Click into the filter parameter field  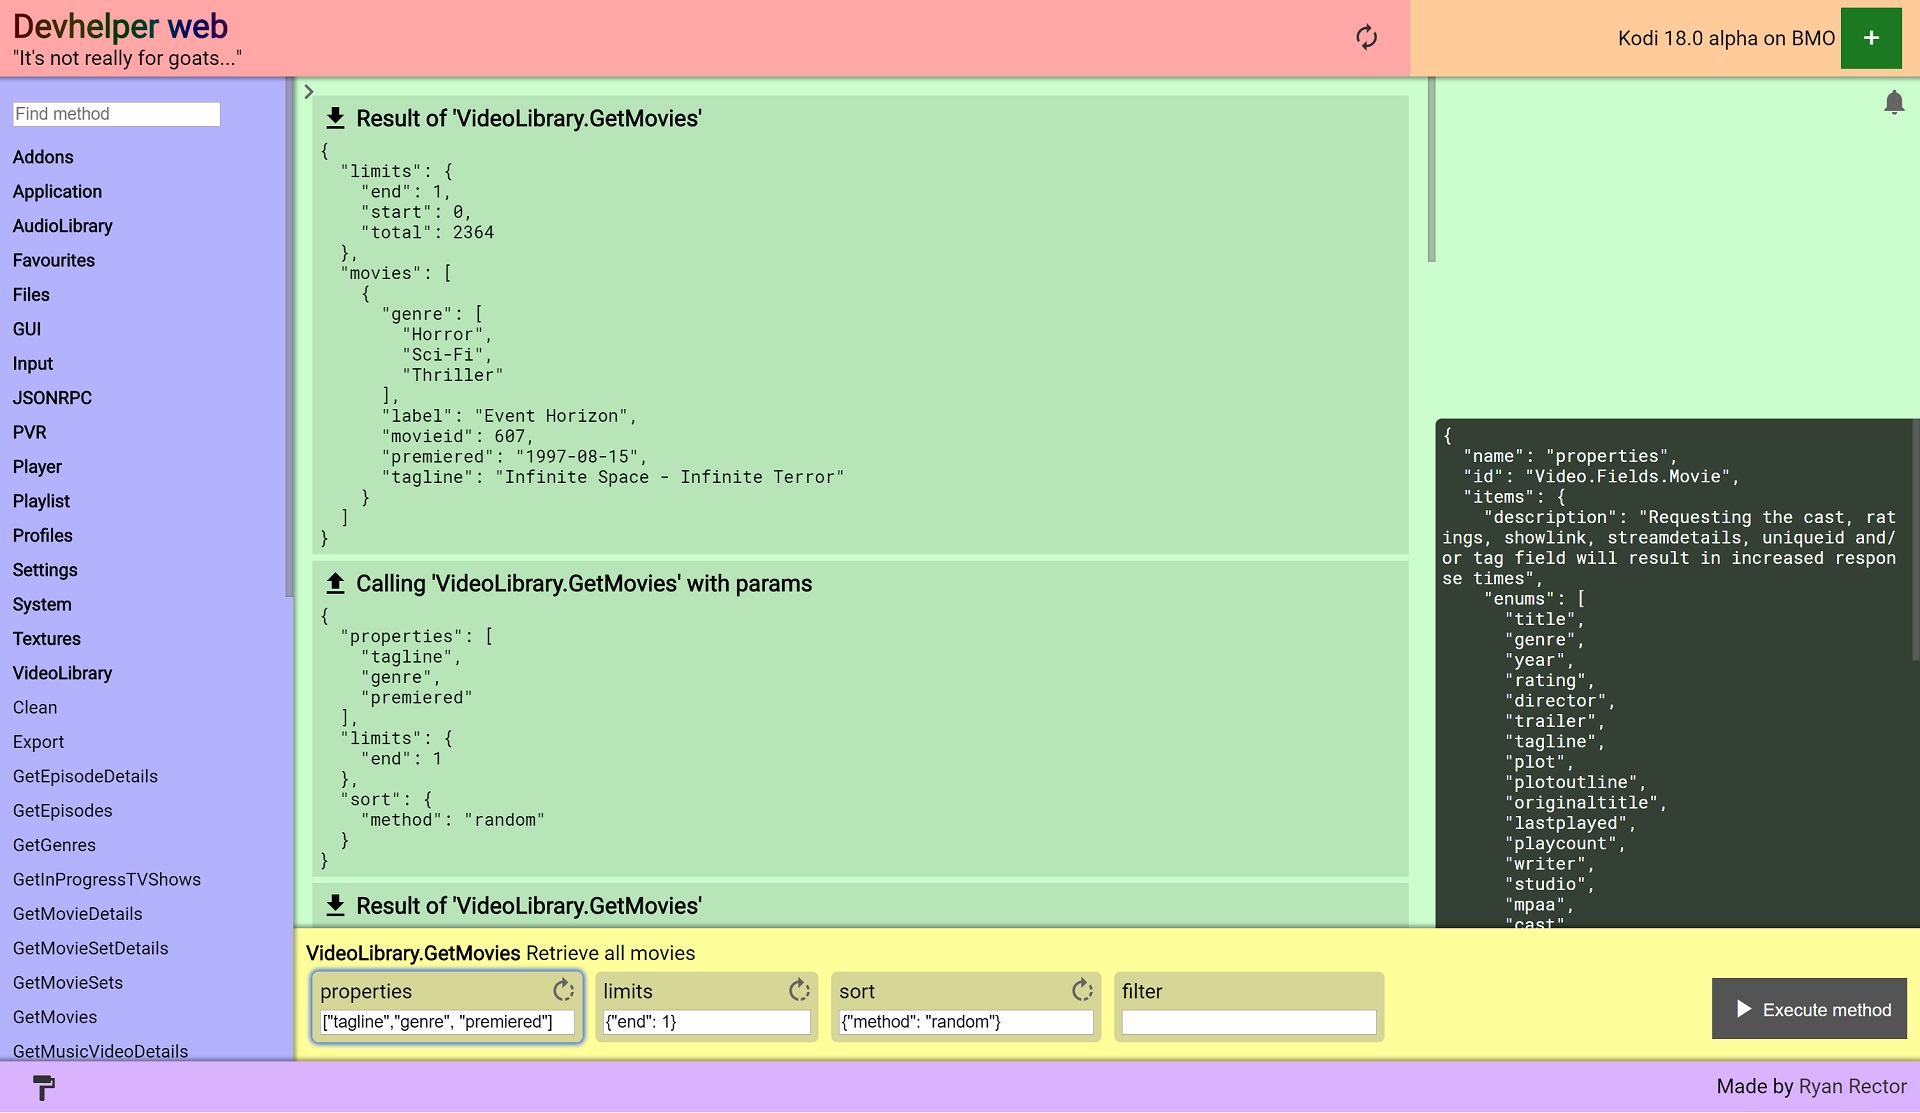(x=1248, y=1022)
